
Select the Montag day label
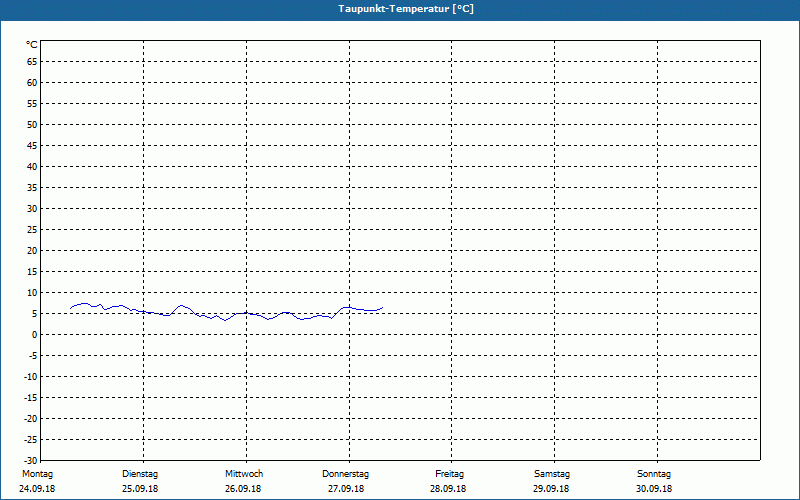coord(37,474)
